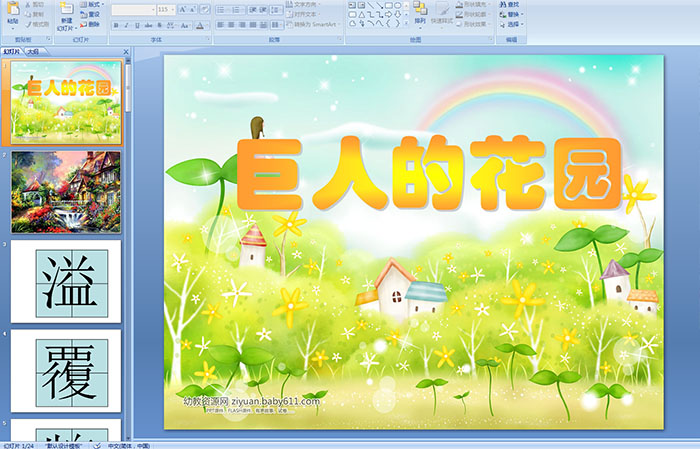700x449 pixels.
Task: Select the Oval shape from gallery
Action: click(x=397, y=5)
